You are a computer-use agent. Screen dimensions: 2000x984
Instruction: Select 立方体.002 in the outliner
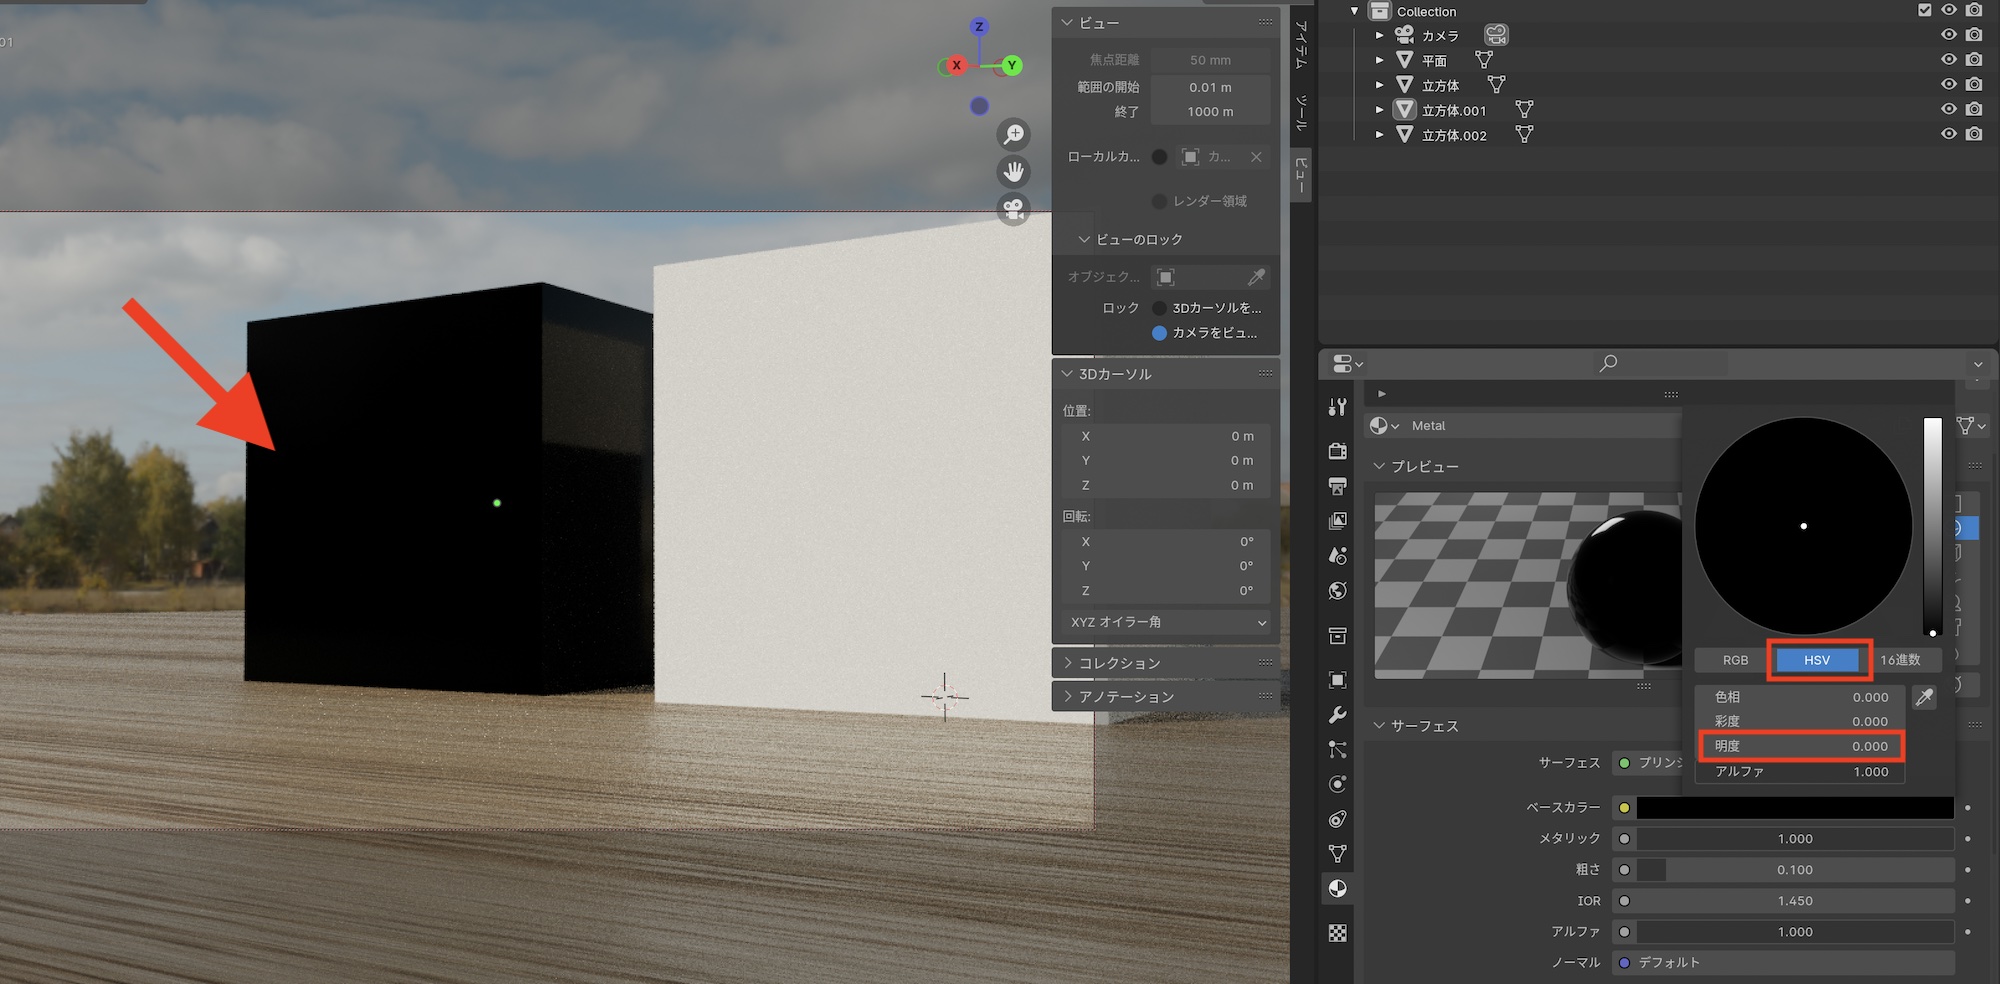tap(1453, 135)
